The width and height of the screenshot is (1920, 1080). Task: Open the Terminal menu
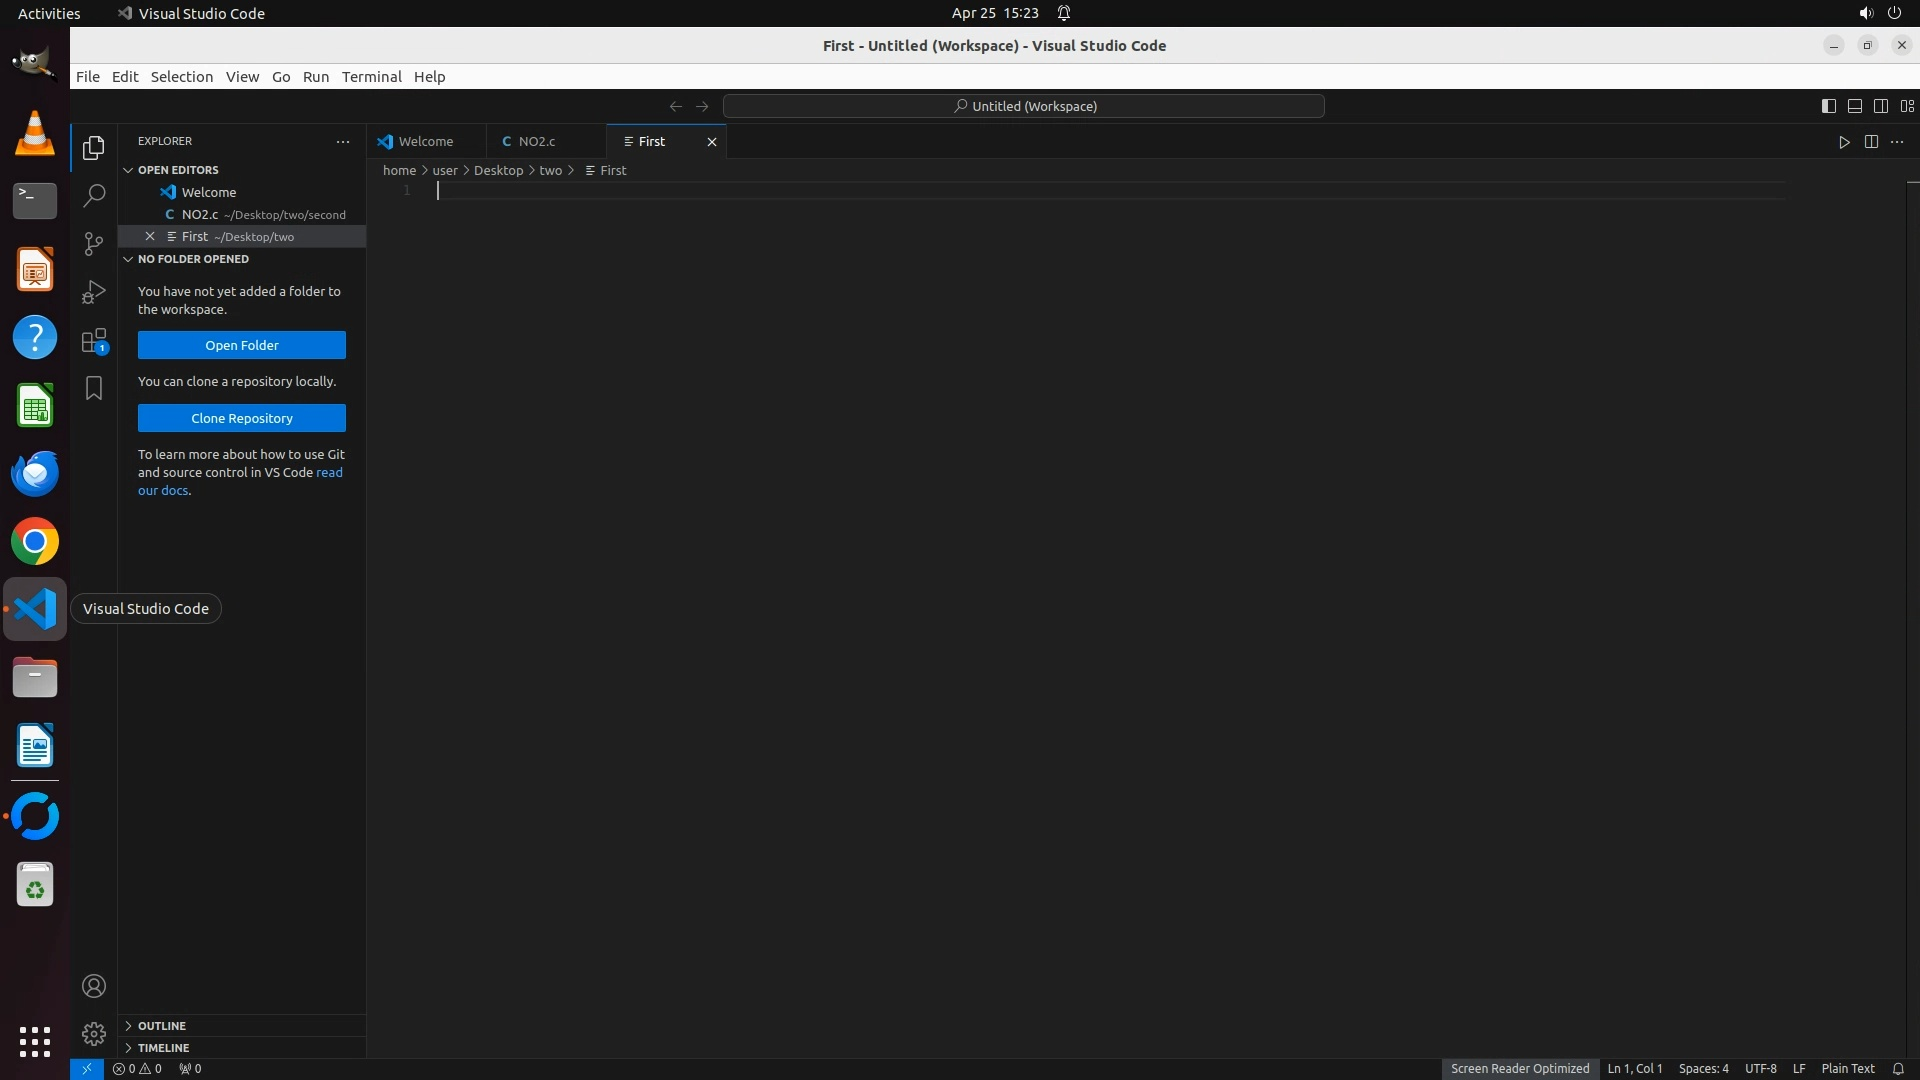(x=371, y=77)
